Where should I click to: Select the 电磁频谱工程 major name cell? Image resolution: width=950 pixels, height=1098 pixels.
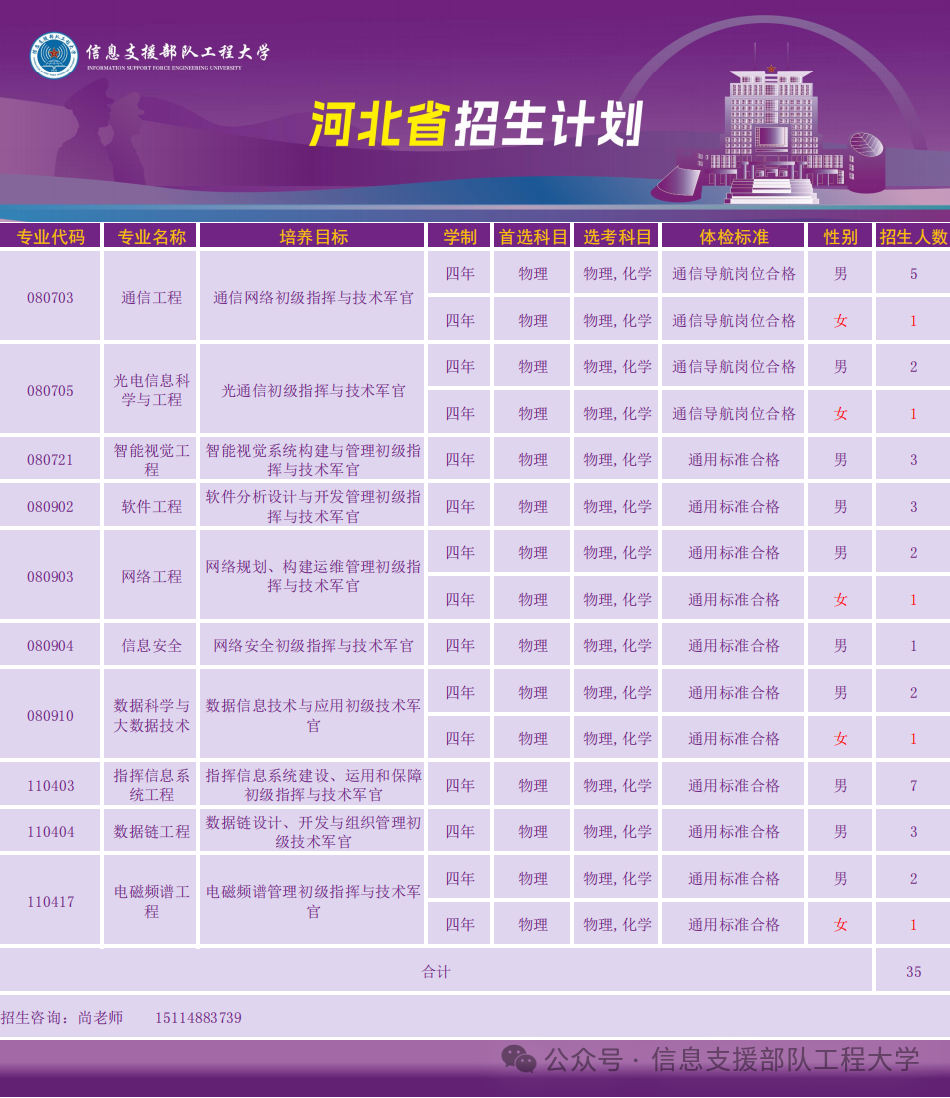pos(151,901)
